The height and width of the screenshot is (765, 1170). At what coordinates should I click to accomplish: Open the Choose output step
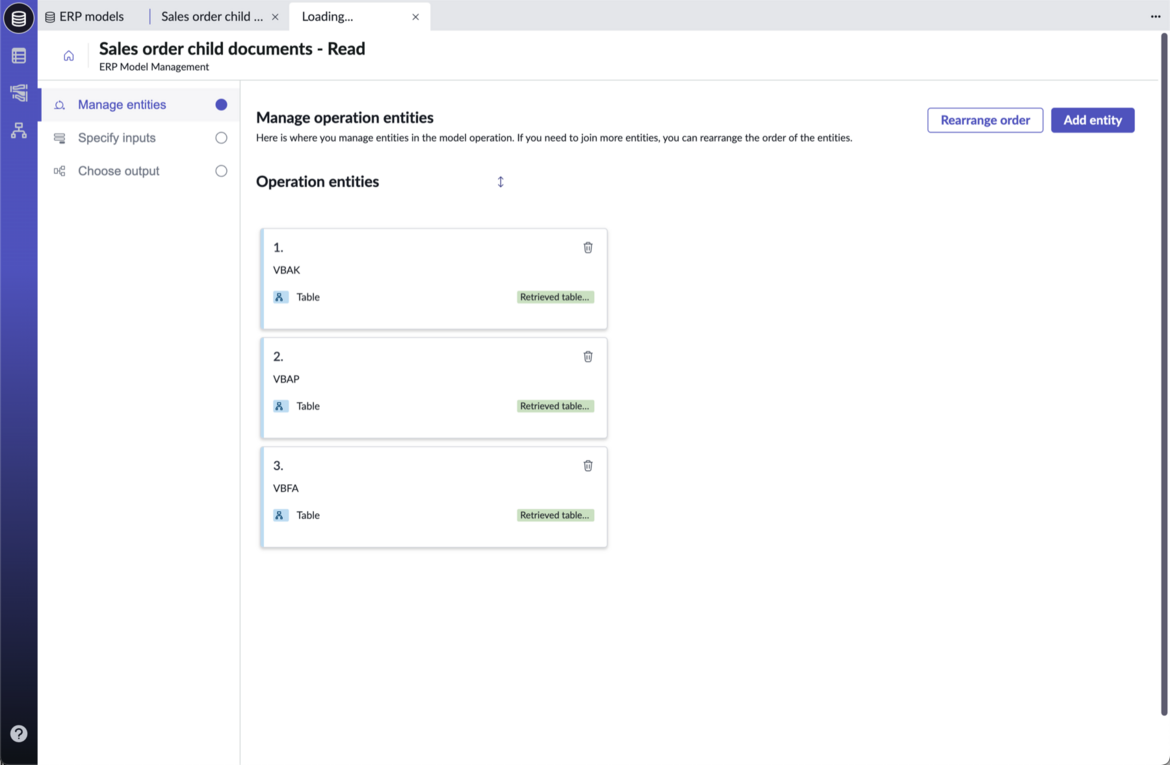coord(140,171)
